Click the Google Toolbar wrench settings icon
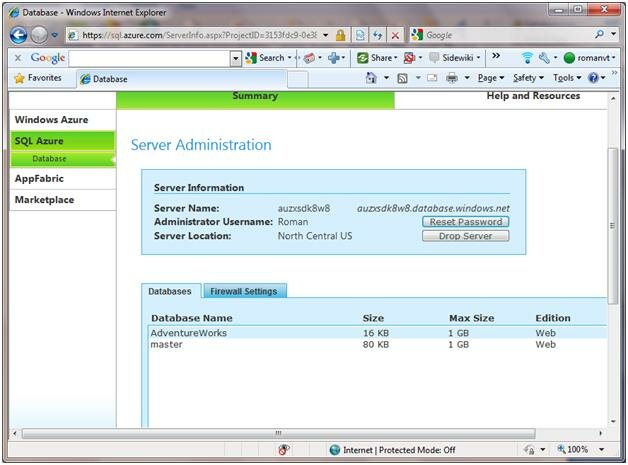This screenshot has height=465, width=628. pyautogui.click(x=544, y=58)
